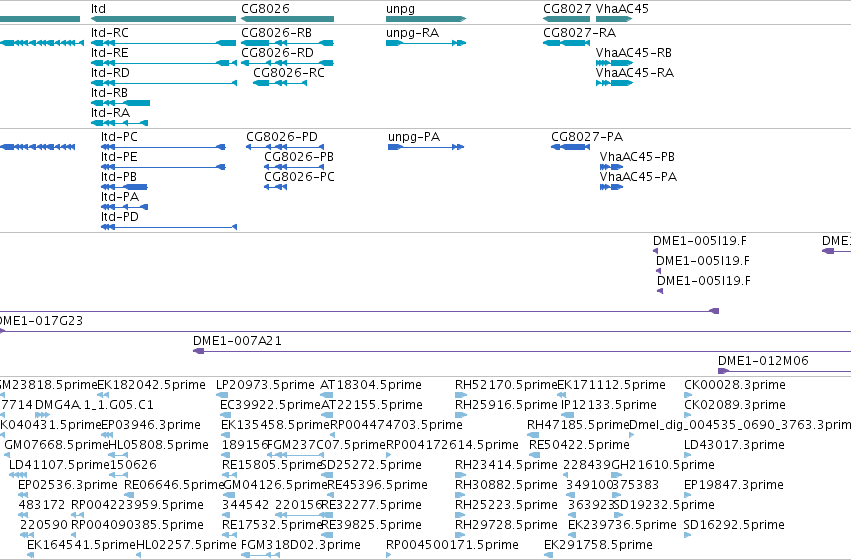Open transcript CG8026-RD
Viewport: 851px width, 560px height.
tap(277, 53)
